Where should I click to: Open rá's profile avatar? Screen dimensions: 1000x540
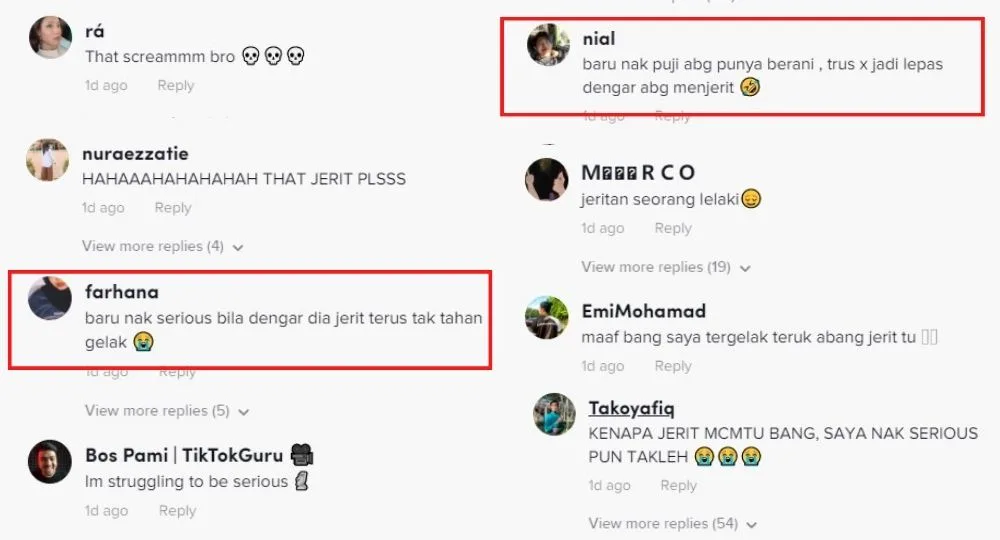50,38
